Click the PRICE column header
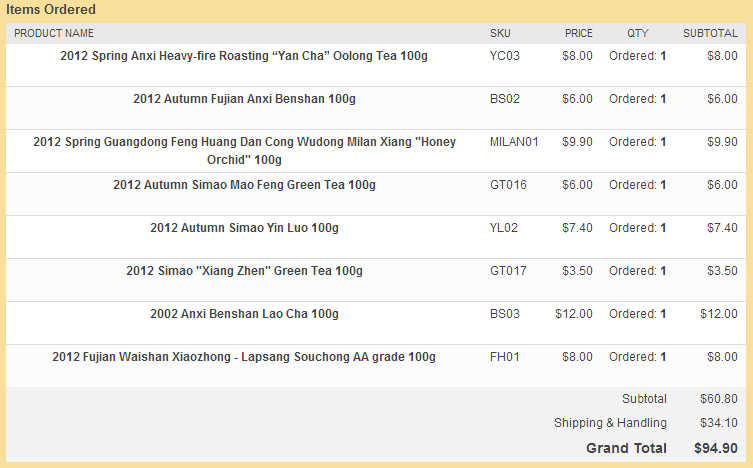 click(579, 33)
